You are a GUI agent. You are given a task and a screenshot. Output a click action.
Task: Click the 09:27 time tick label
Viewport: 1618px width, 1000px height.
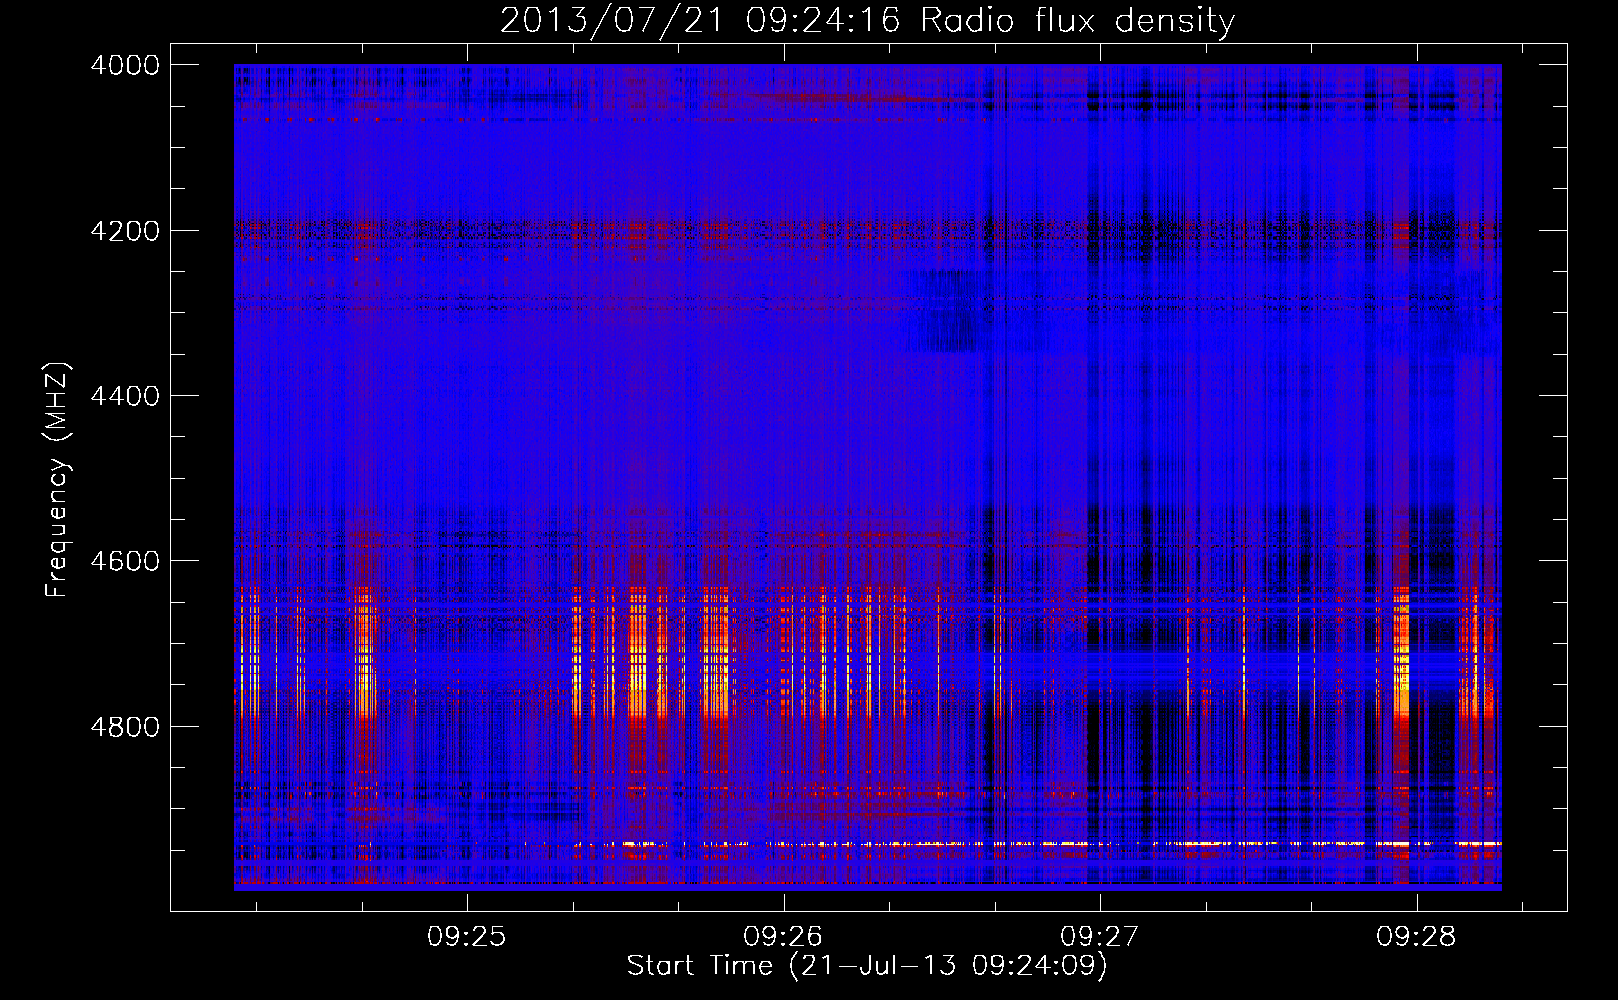1100,937
